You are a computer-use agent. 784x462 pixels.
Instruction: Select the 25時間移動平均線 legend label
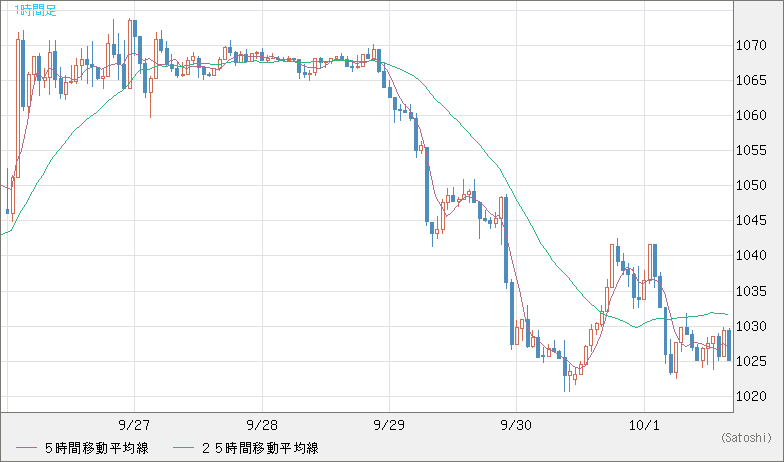[261, 447]
